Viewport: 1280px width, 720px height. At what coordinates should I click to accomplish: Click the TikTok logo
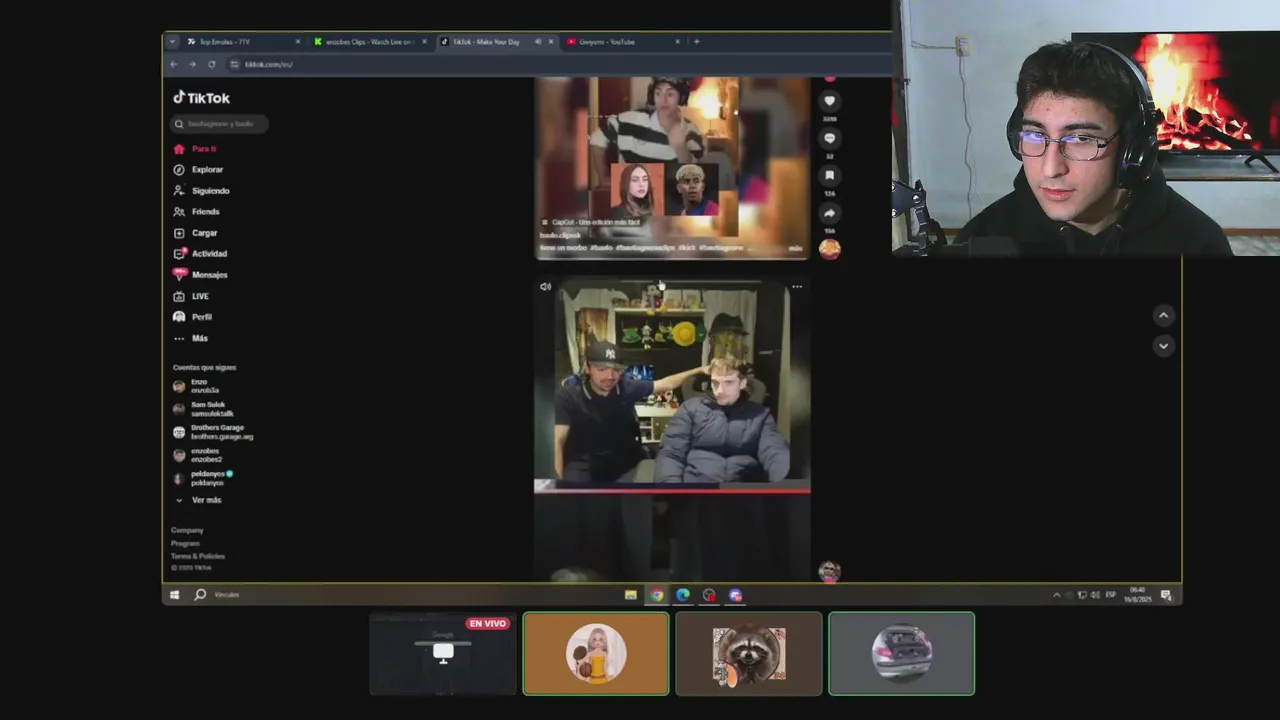pyautogui.click(x=201, y=97)
